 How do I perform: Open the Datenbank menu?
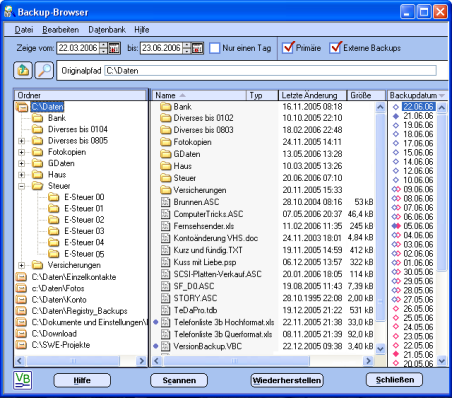107,30
